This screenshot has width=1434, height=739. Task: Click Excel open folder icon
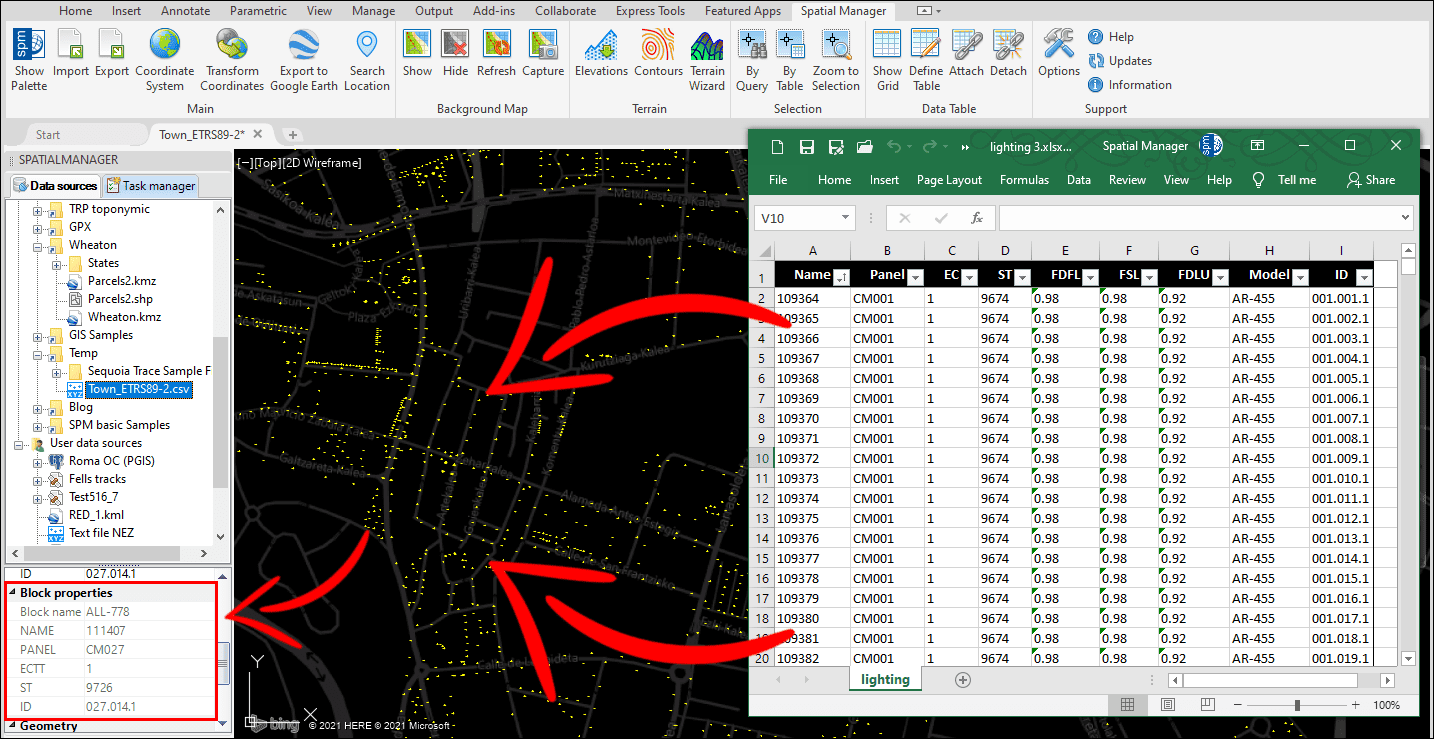[x=863, y=147]
